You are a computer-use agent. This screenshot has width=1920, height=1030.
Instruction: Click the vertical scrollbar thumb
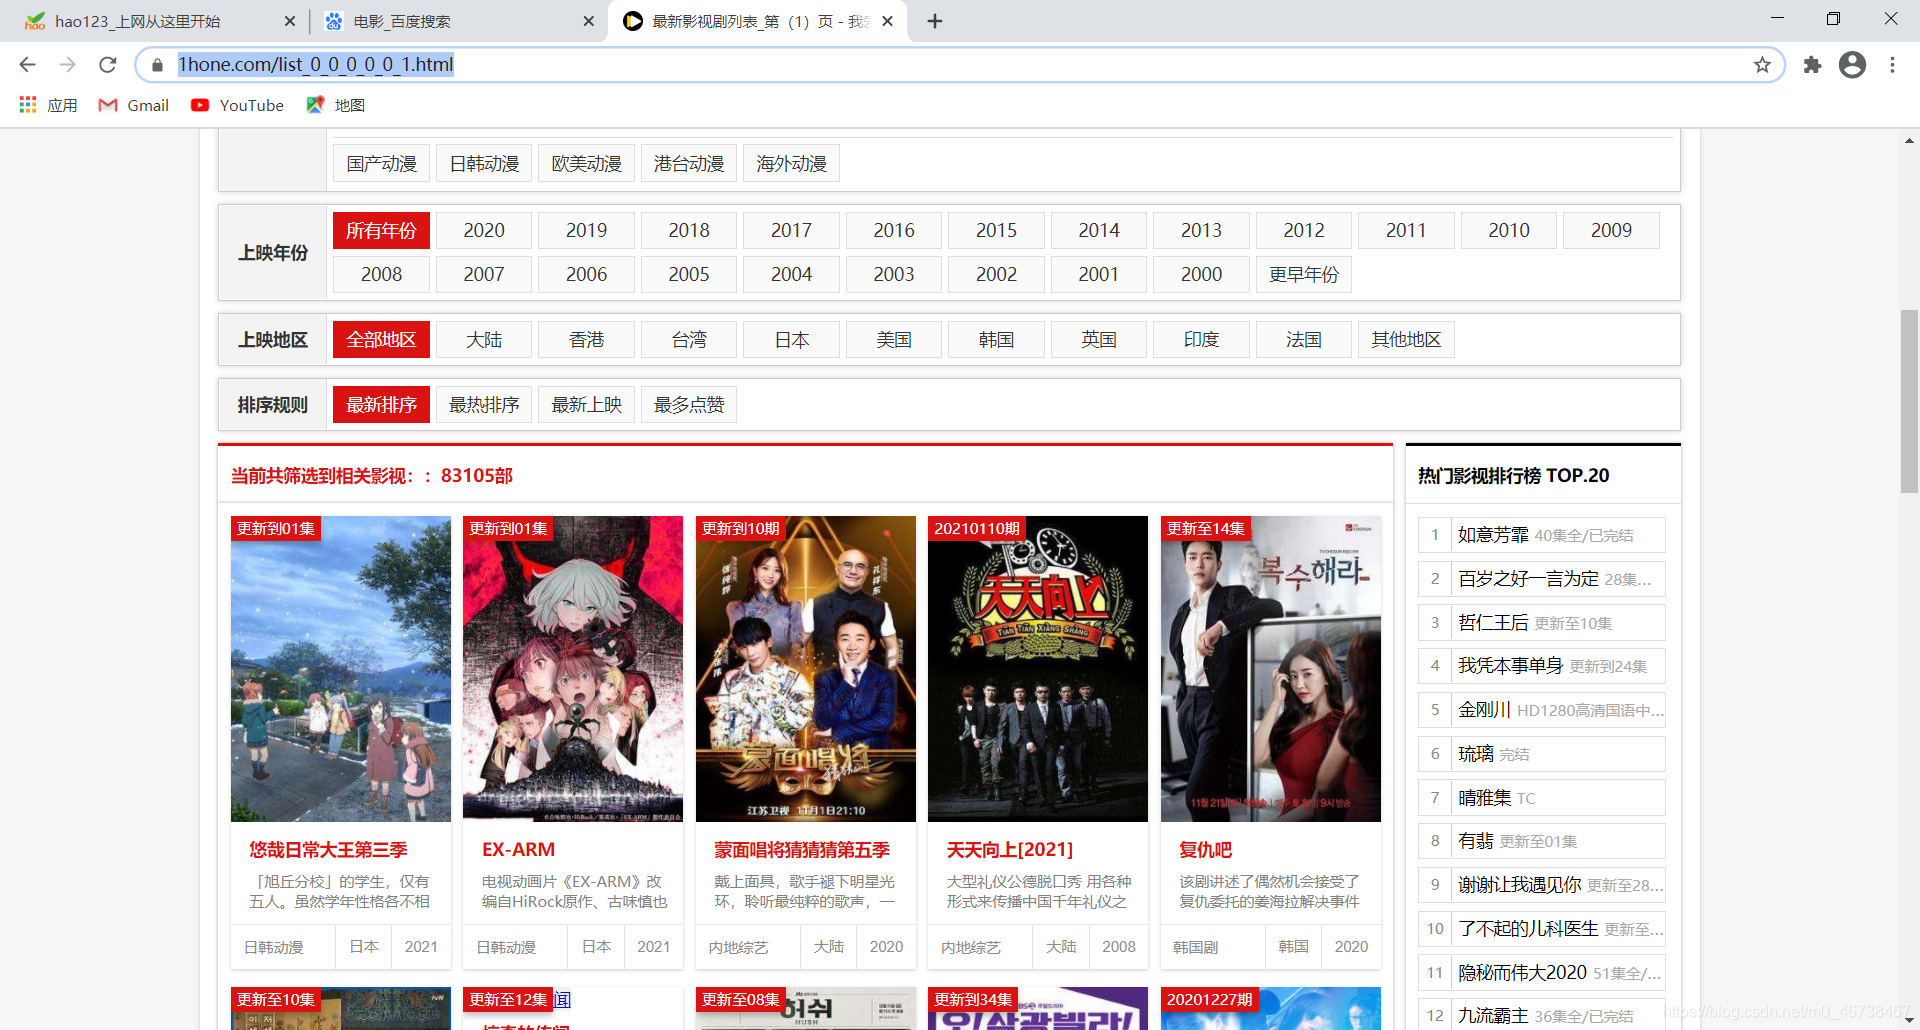(1909, 401)
